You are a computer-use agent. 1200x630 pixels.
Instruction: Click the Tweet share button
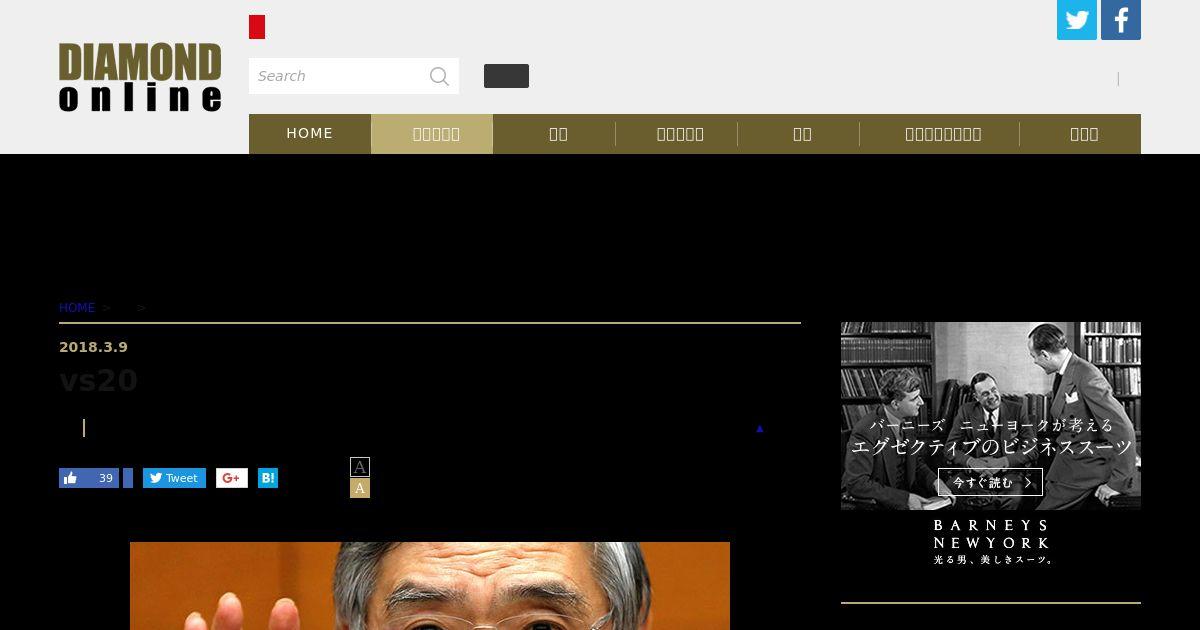[x=174, y=478]
